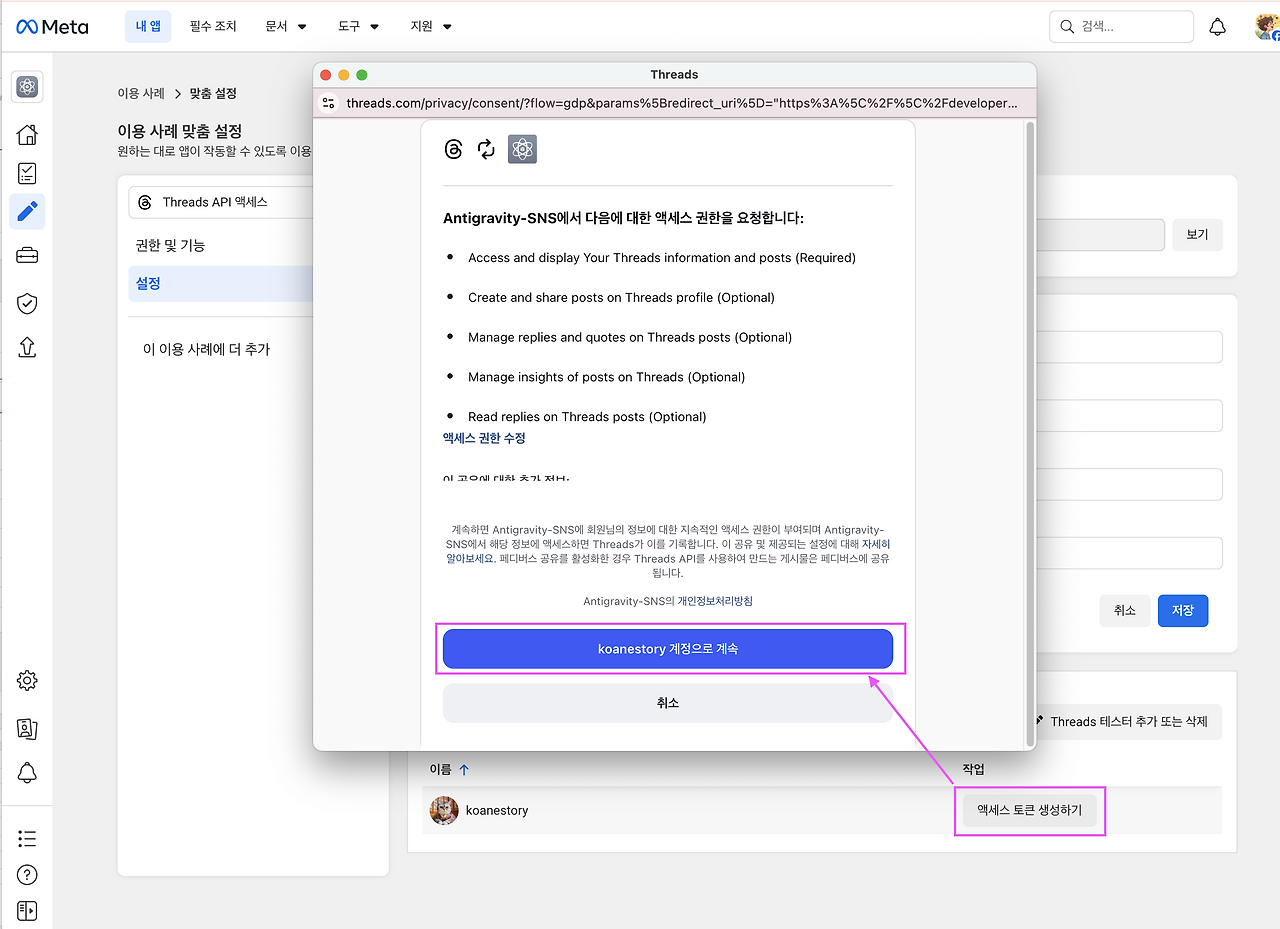
Task: Click 취소 next to the 저장 button
Action: pyautogui.click(x=1124, y=611)
